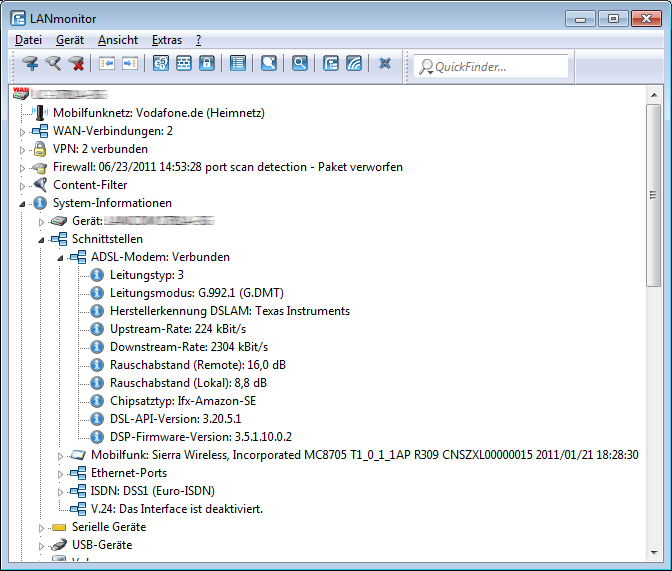
Task: Click the magnifying glass search toolbar icon
Action: coord(299,64)
